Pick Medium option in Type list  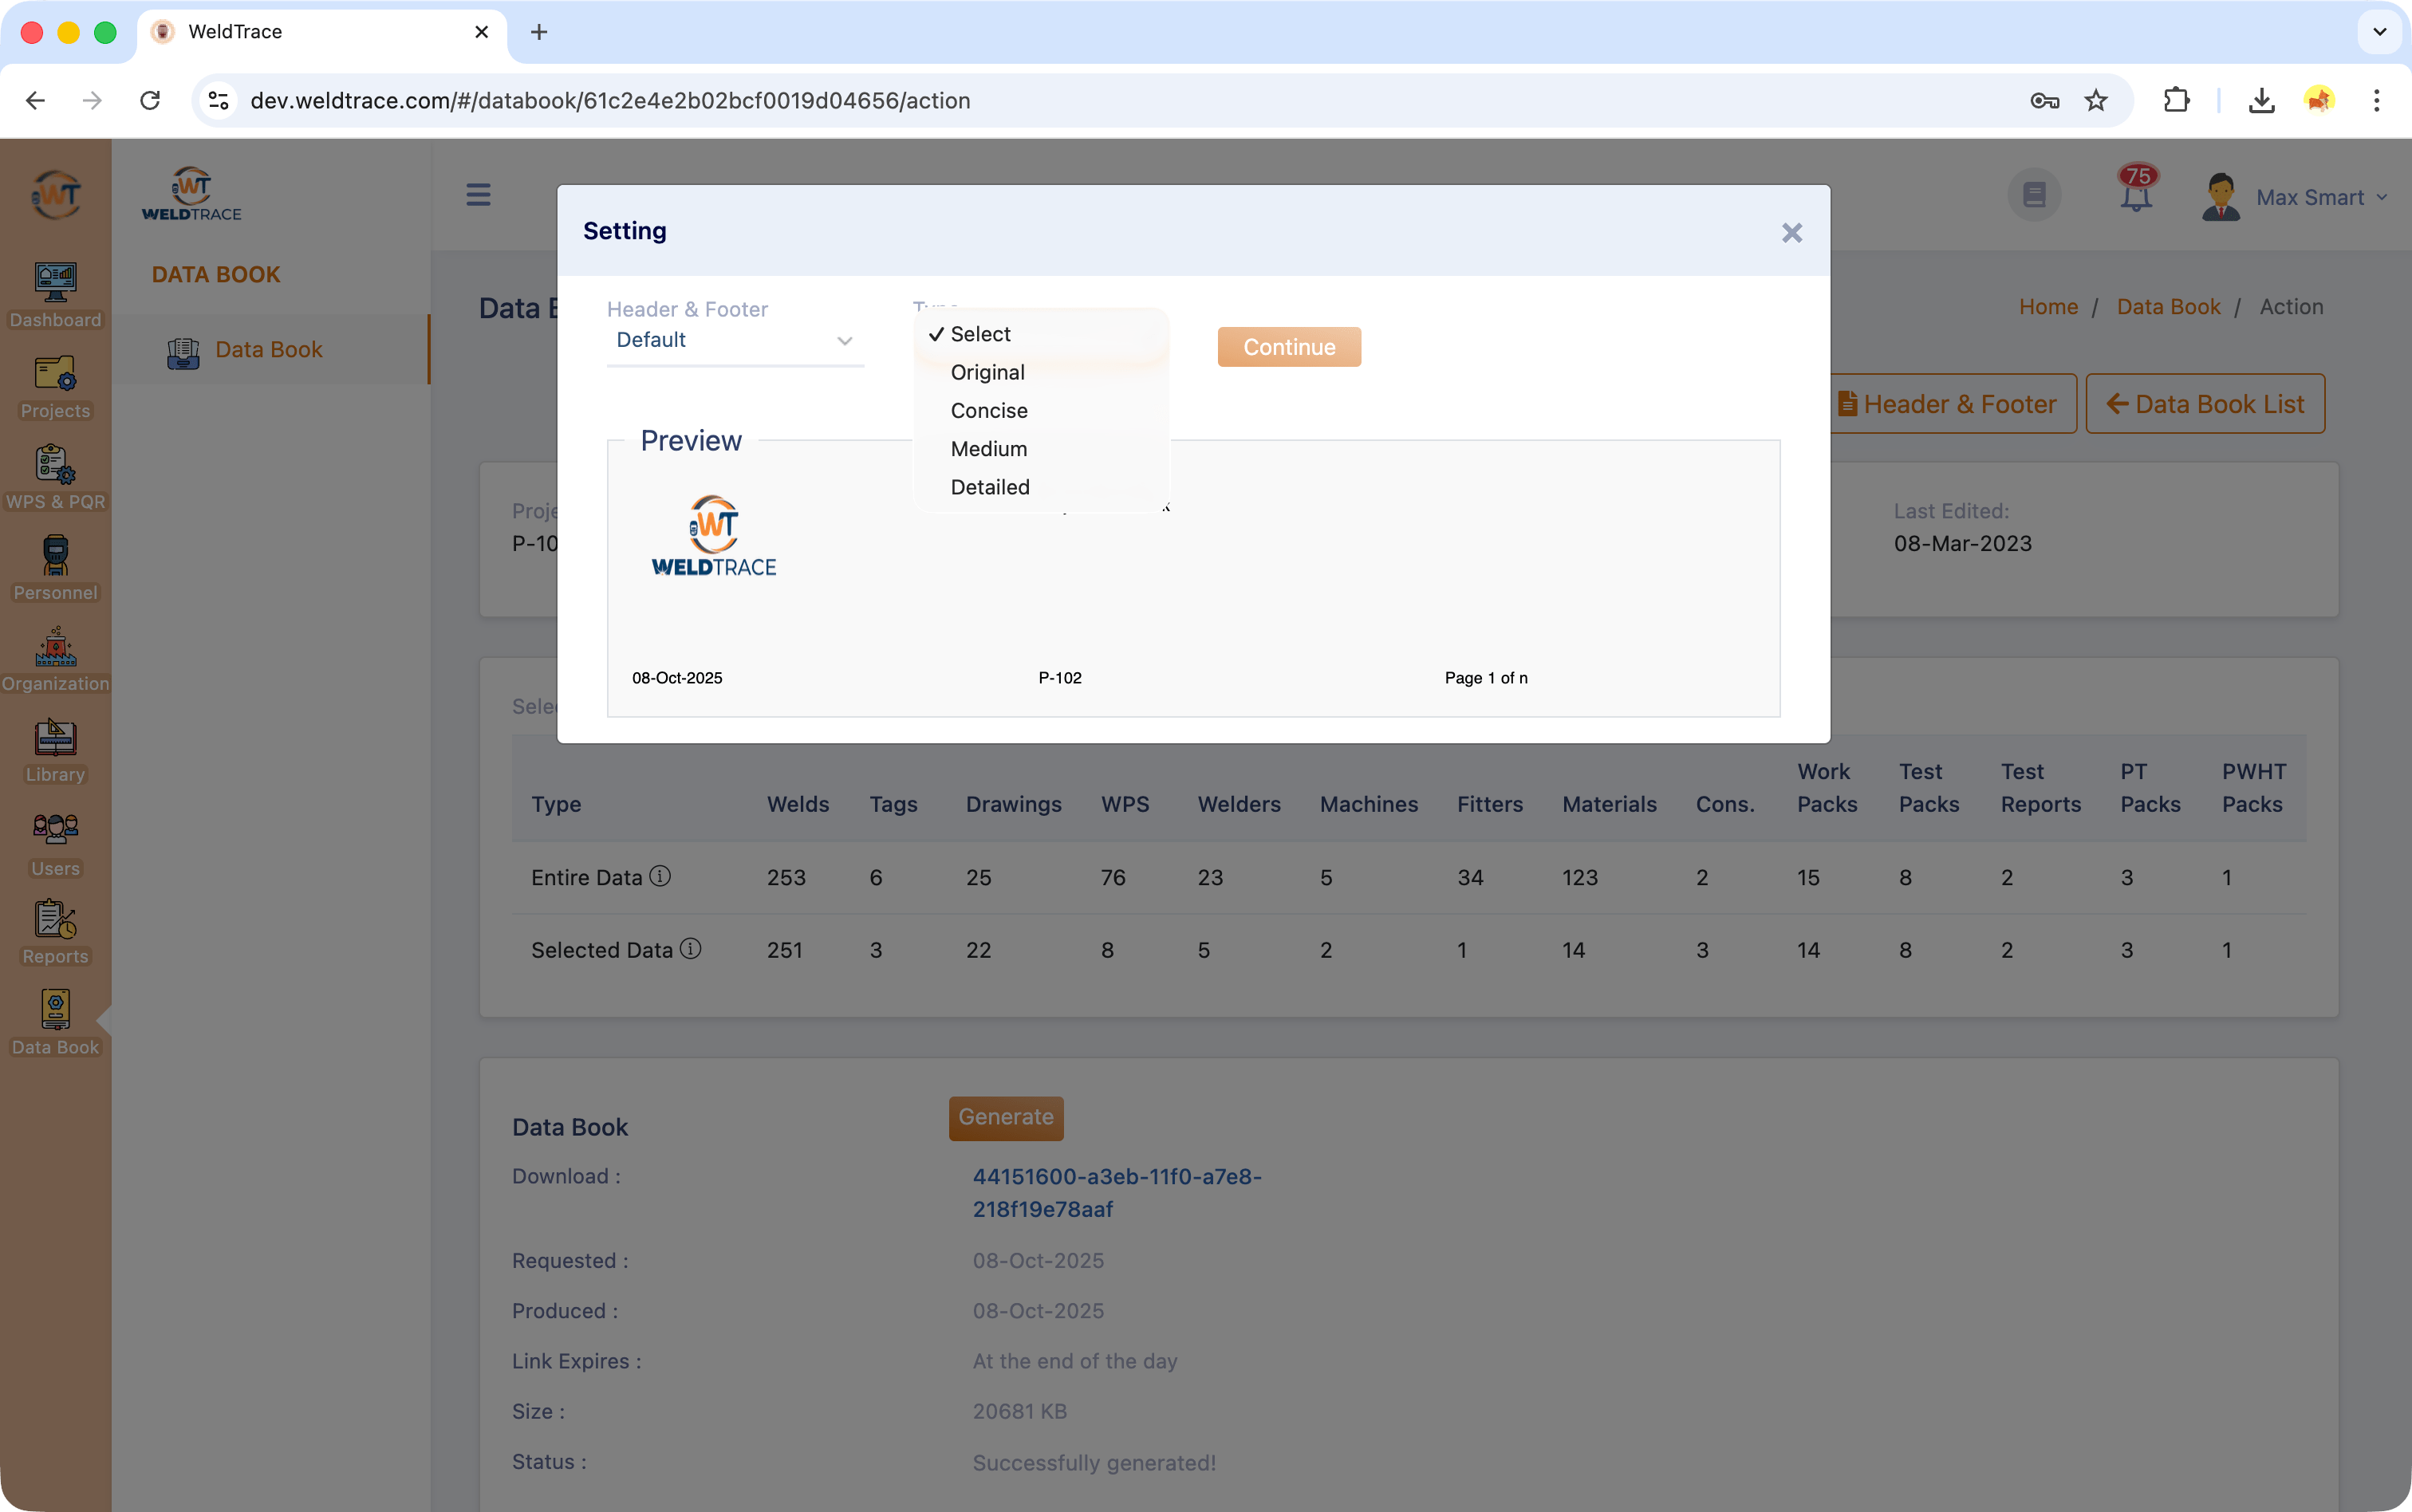tap(988, 449)
